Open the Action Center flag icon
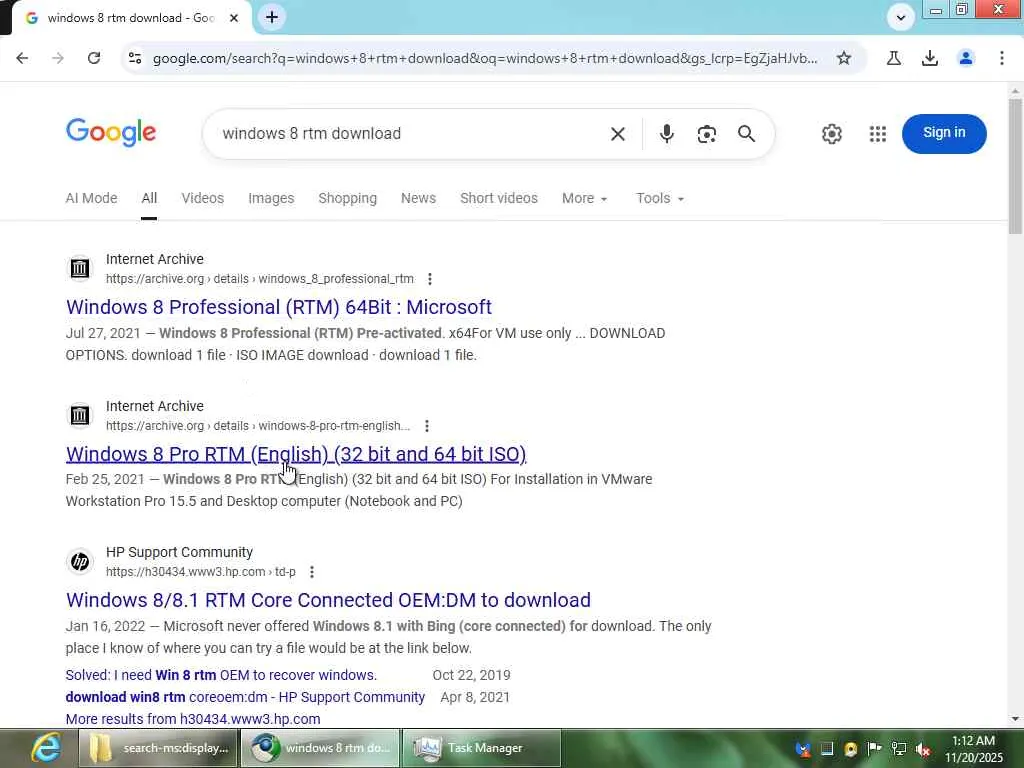 pyautogui.click(x=874, y=749)
